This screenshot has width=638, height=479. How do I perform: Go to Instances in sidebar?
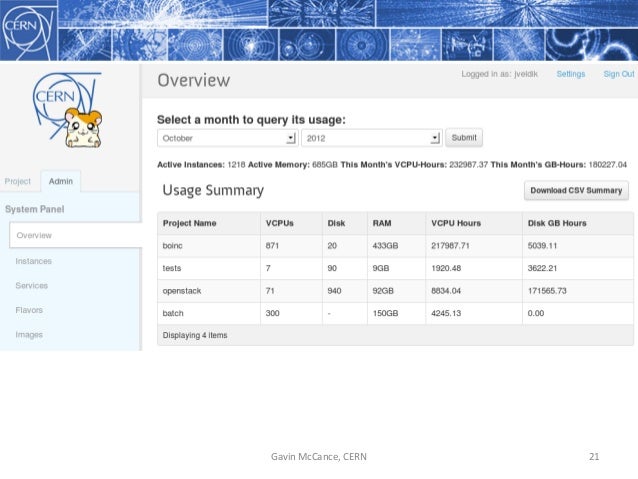point(34,261)
